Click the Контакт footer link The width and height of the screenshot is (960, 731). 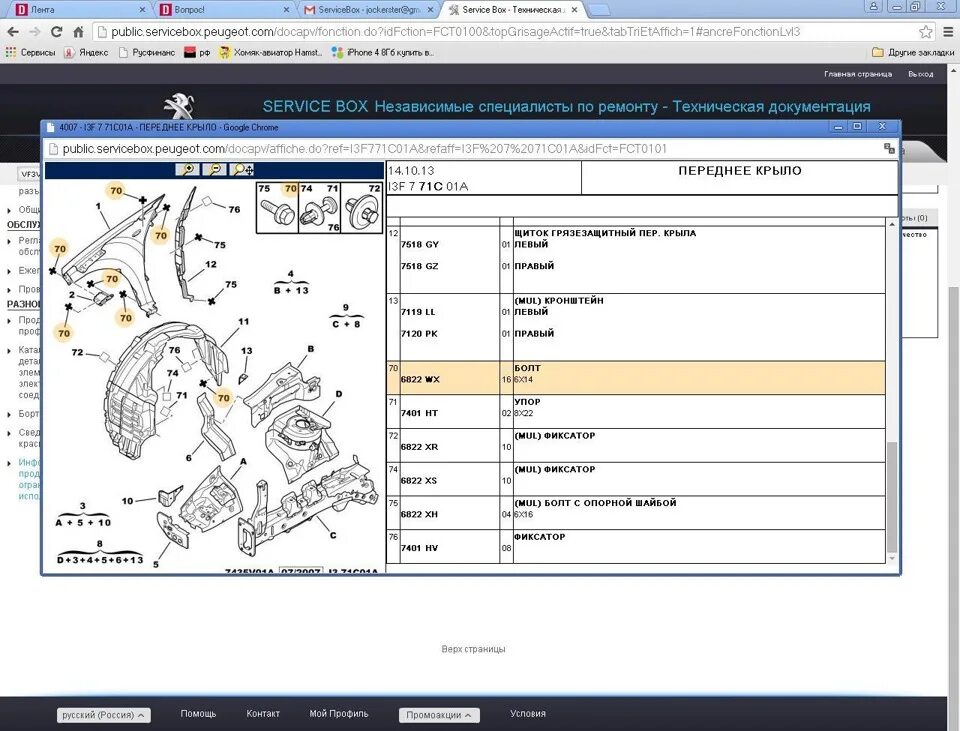(x=263, y=713)
